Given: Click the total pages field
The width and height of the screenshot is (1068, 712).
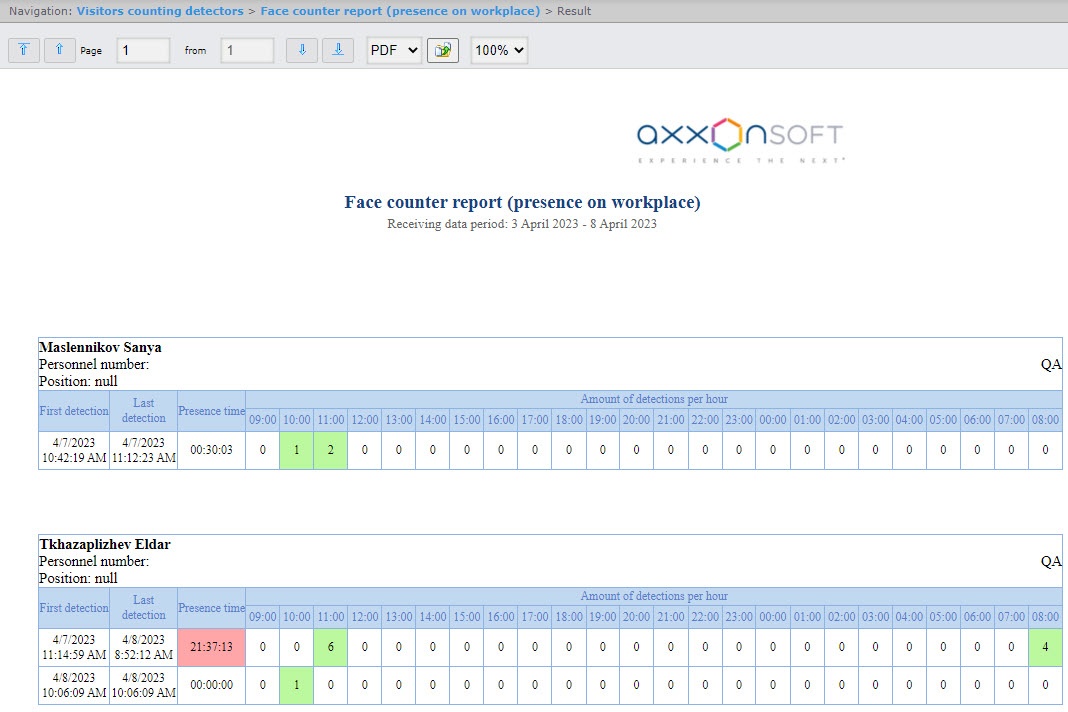Looking at the screenshot, I should click(x=247, y=50).
